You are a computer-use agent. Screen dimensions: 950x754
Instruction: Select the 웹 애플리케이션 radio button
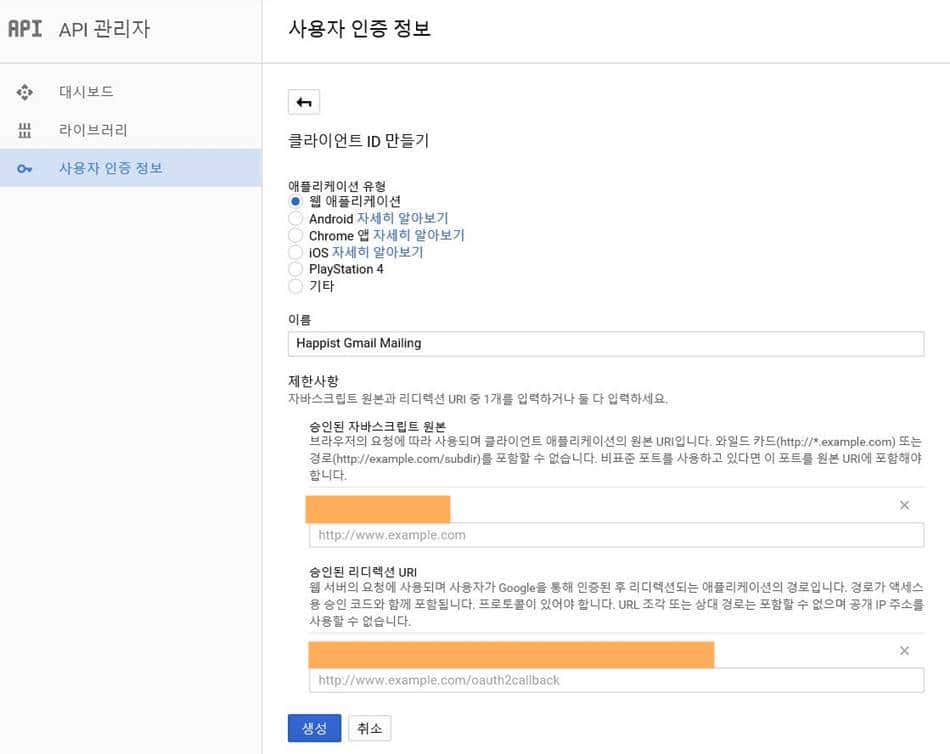pos(296,201)
